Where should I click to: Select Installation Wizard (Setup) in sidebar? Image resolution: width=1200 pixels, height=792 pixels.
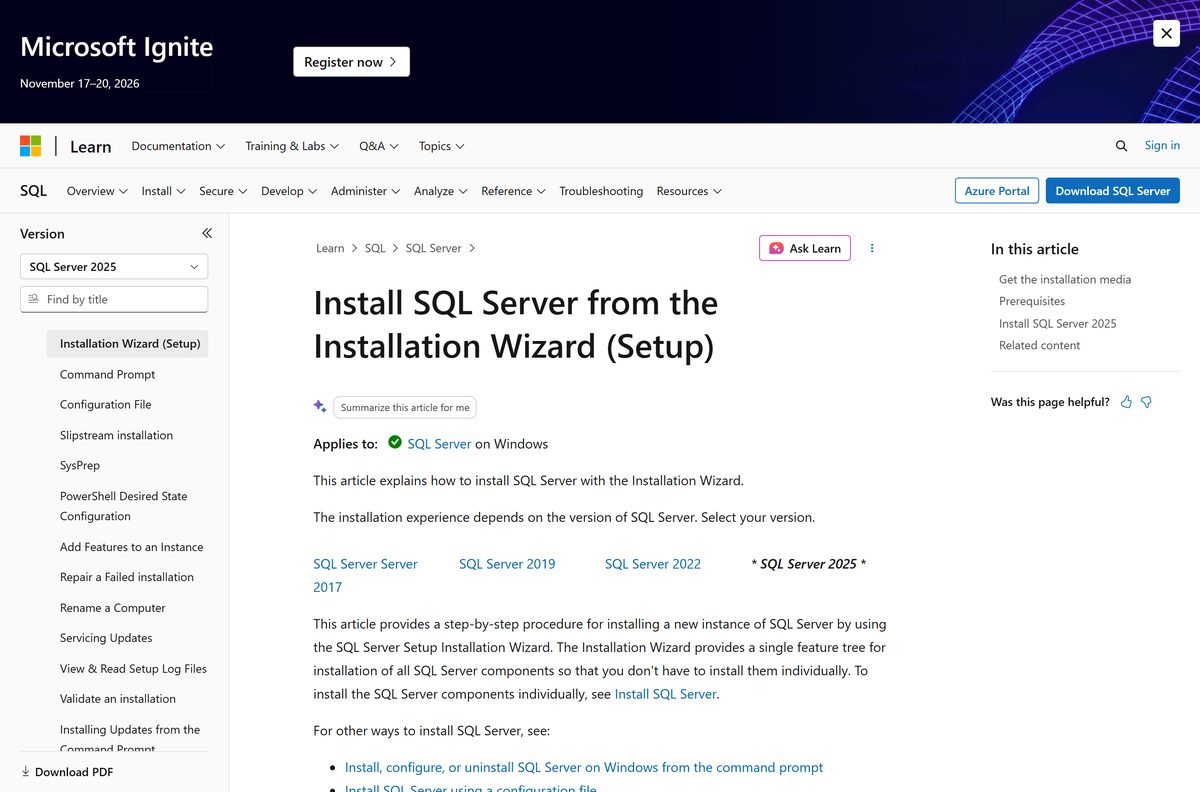[128, 343]
